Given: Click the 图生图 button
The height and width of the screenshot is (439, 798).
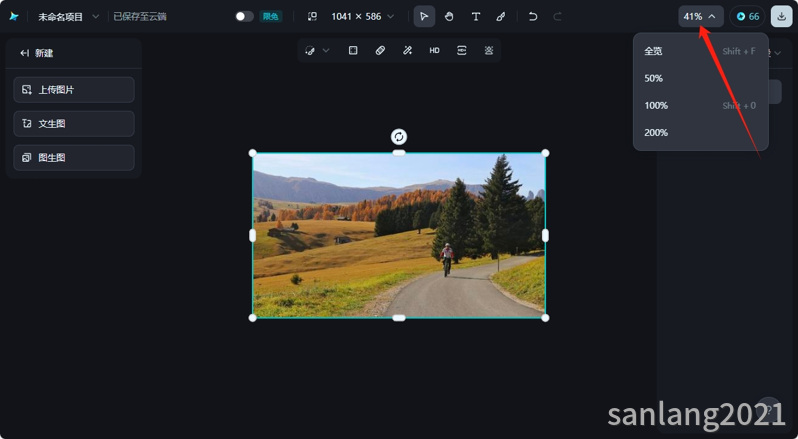Looking at the screenshot, I should point(74,158).
